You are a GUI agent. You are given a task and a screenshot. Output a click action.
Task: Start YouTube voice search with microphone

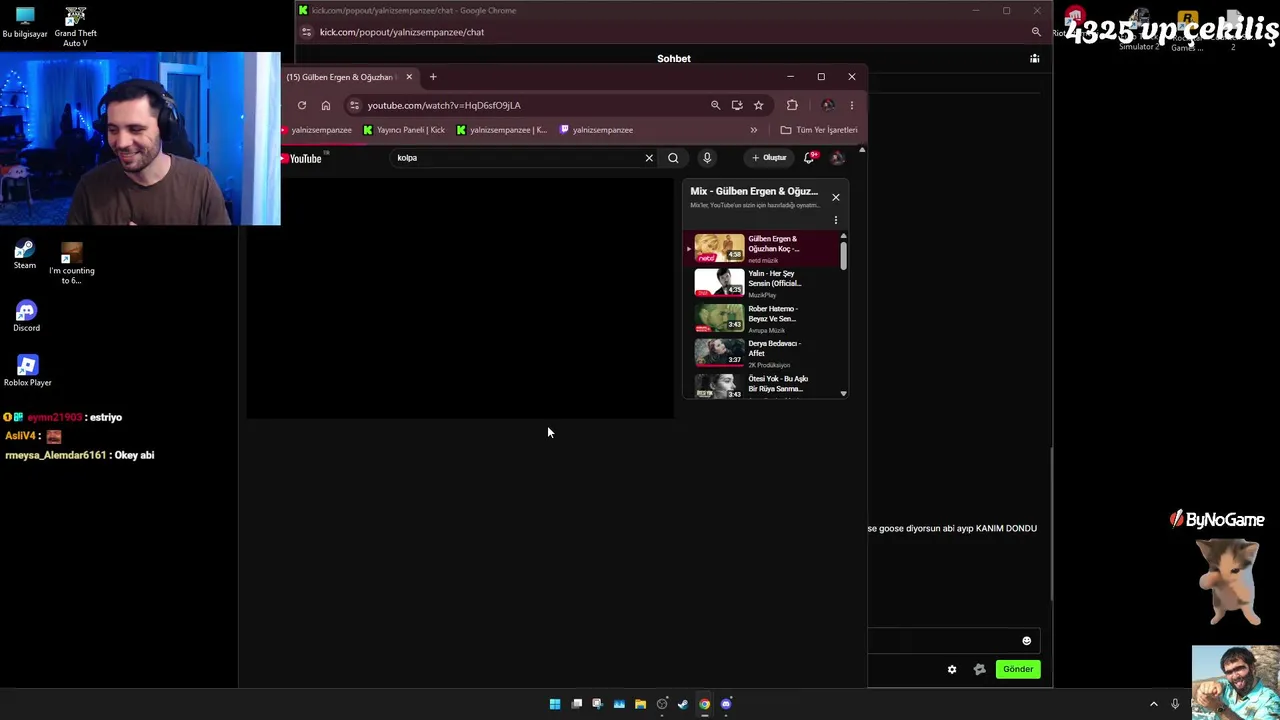[x=707, y=158]
